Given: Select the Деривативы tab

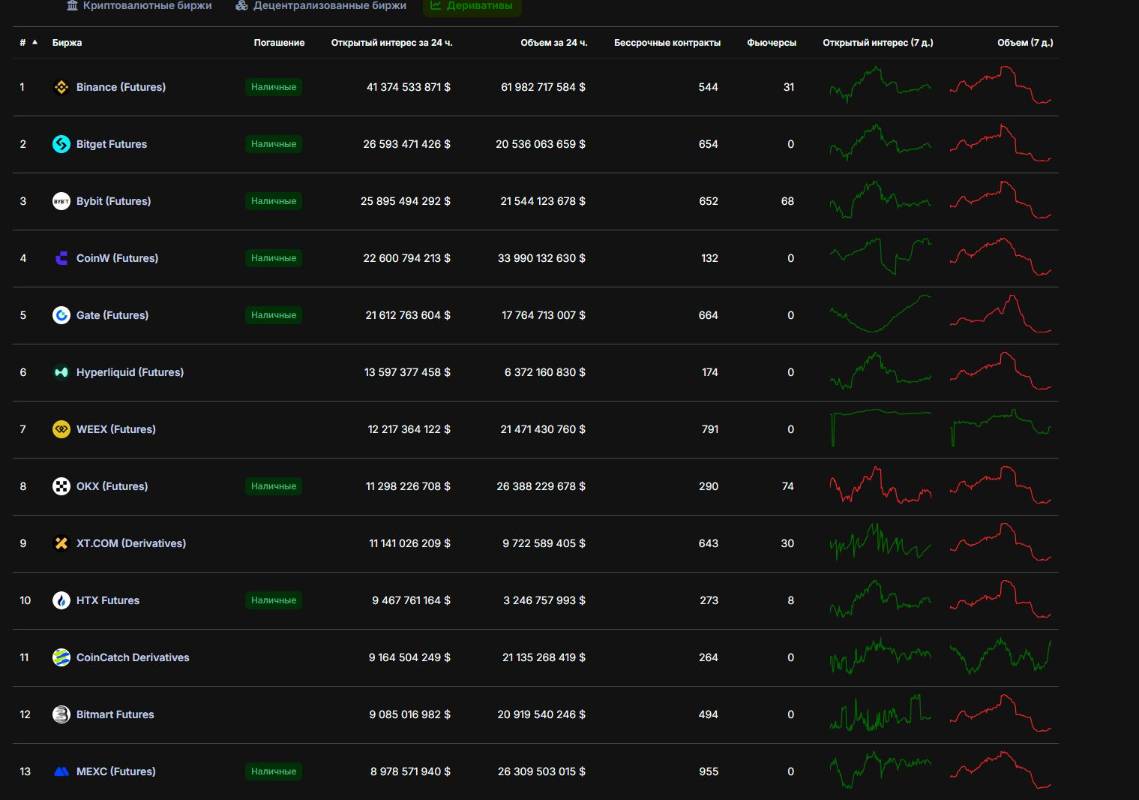Looking at the screenshot, I should click(x=472, y=6).
